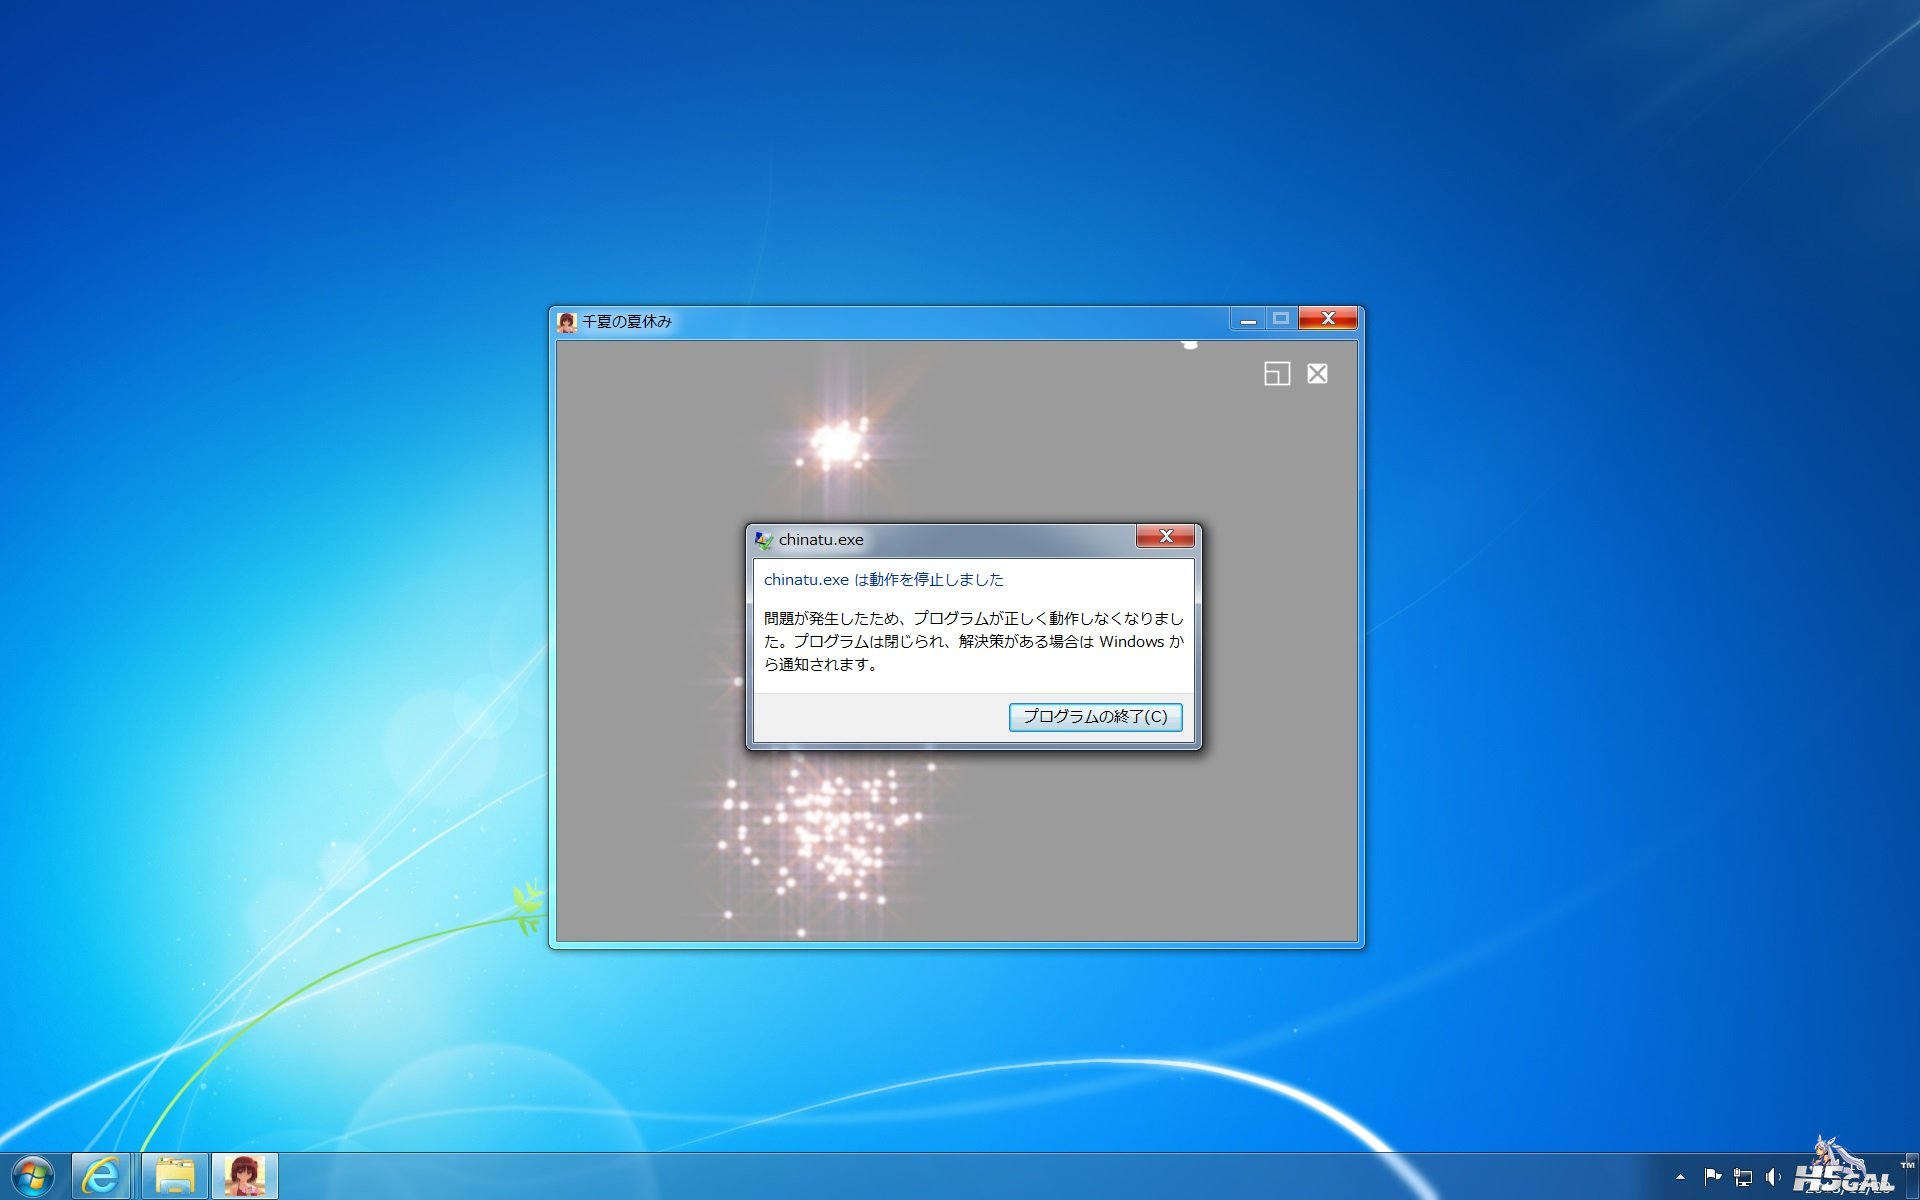Minimize the 千夏の夏休み game window
1920x1200 pixels.
pyautogui.click(x=1247, y=320)
